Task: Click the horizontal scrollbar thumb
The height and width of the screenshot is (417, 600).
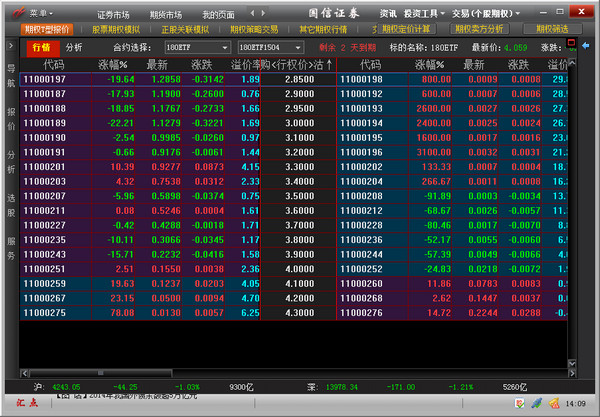Action: coord(101,373)
